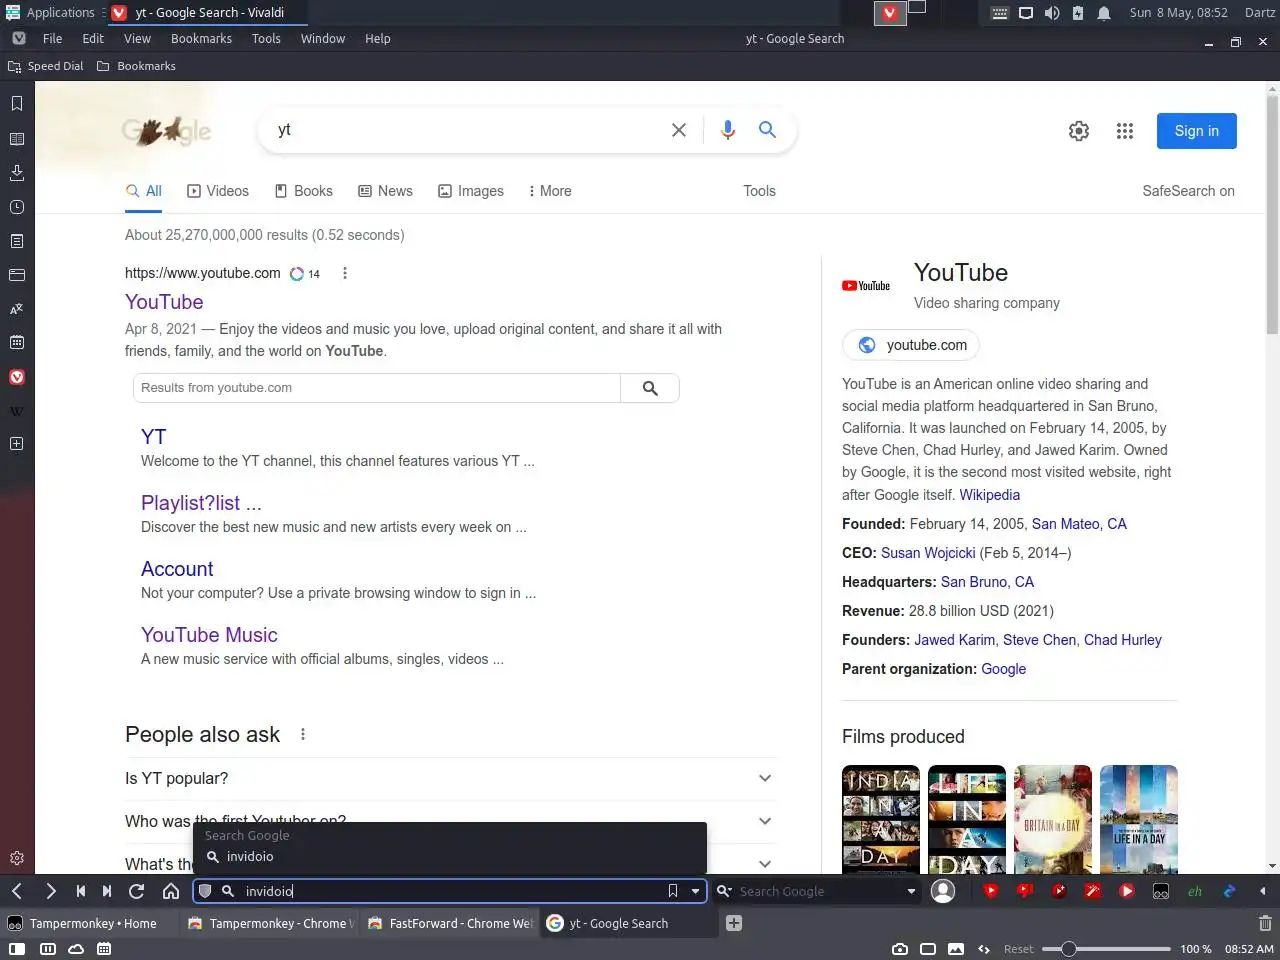Open closed tabs trash can
The image size is (1280, 960).
[x=1265, y=923]
